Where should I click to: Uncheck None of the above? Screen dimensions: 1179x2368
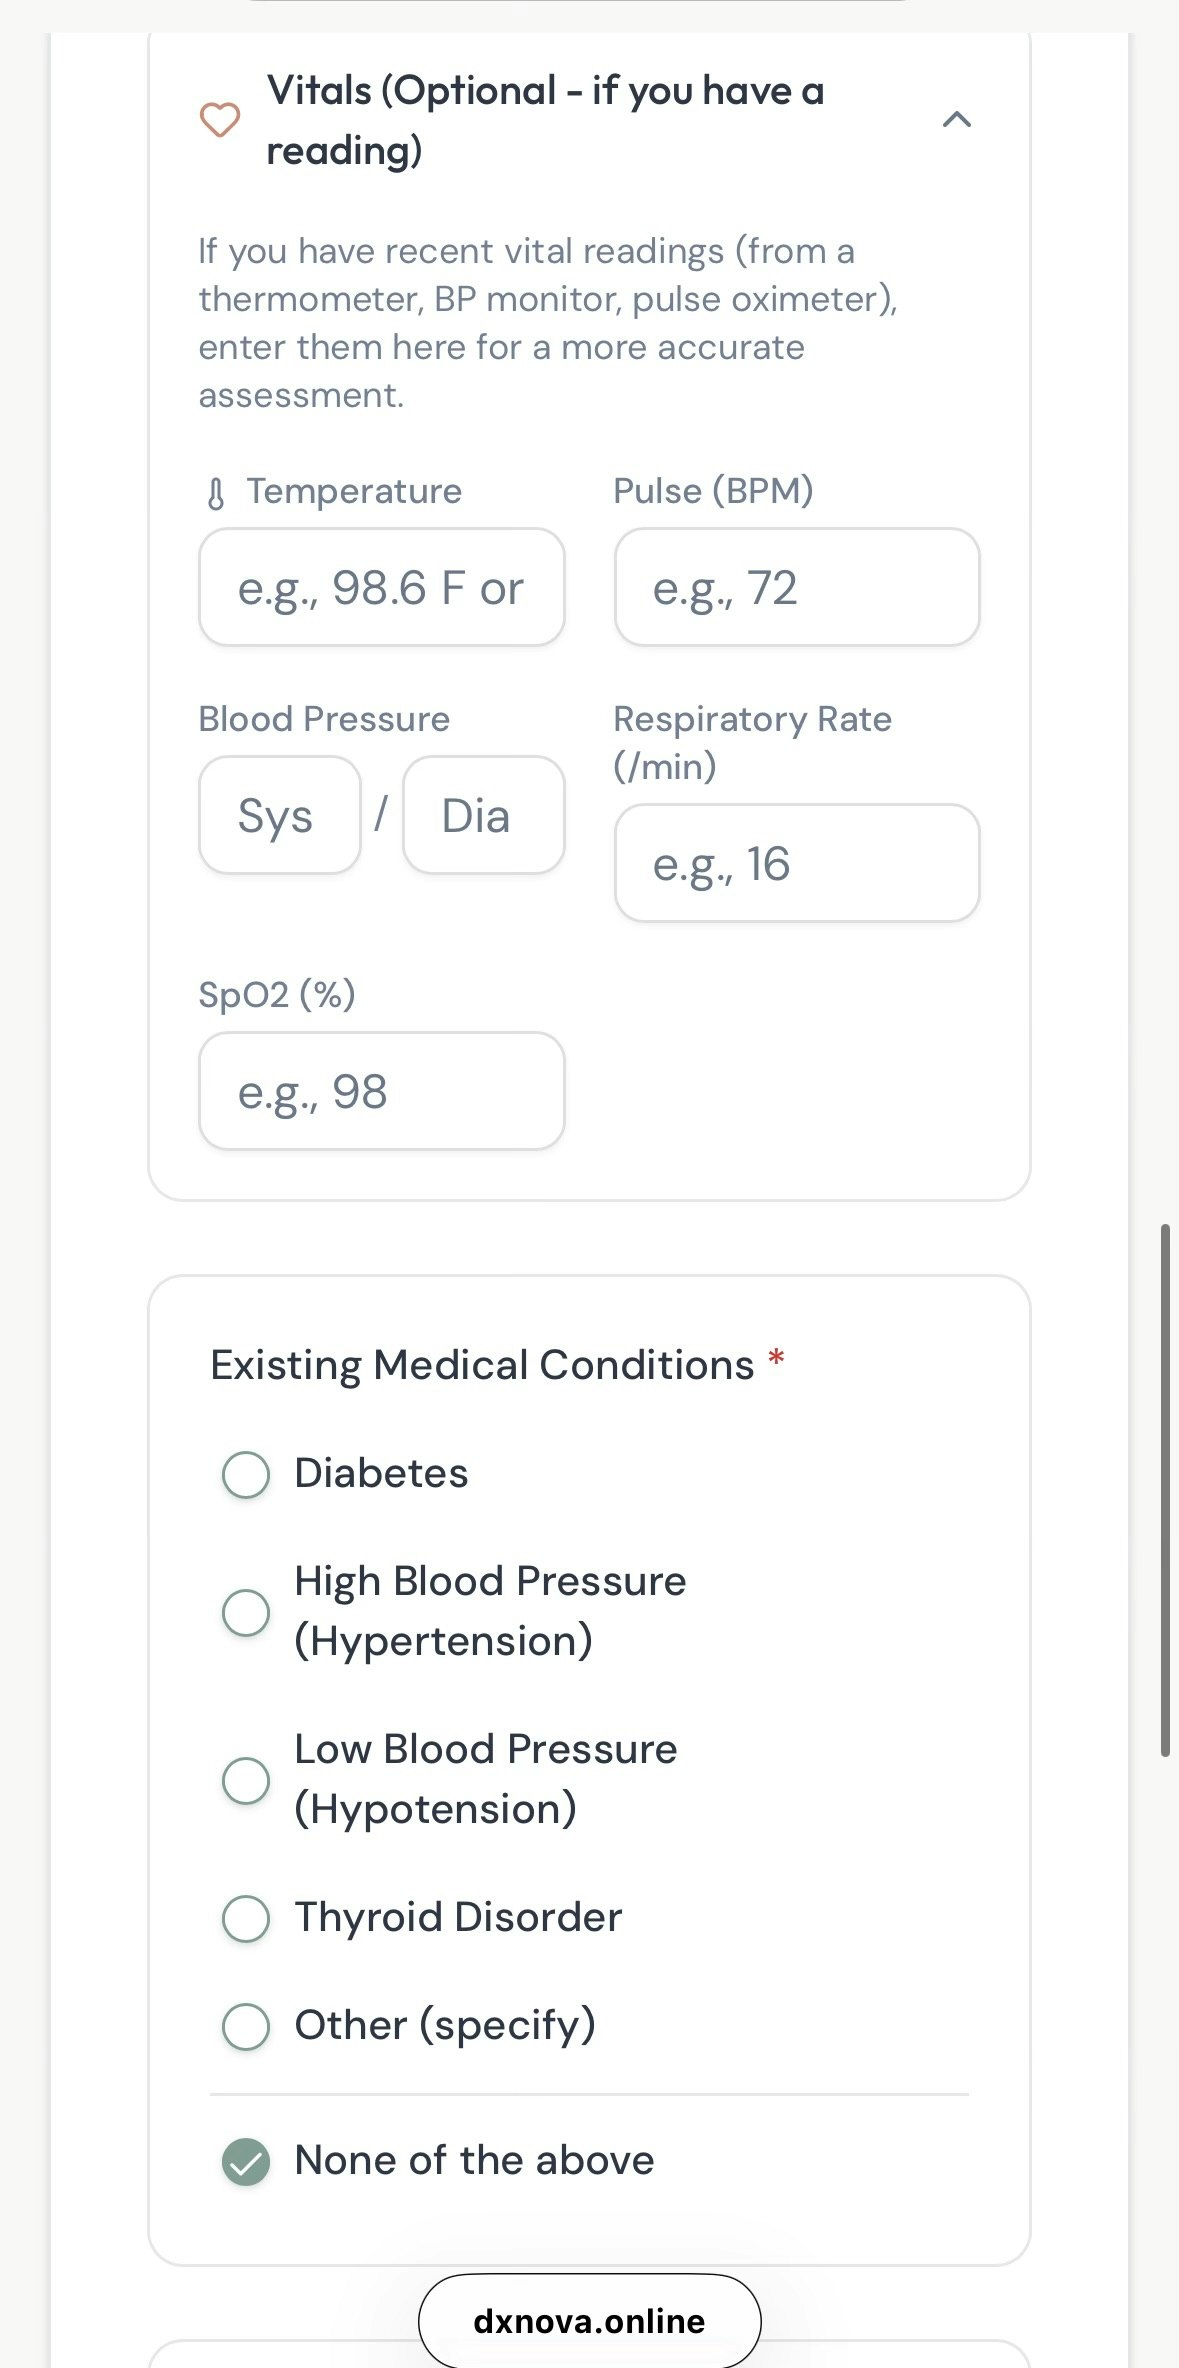tap(246, 2162)
